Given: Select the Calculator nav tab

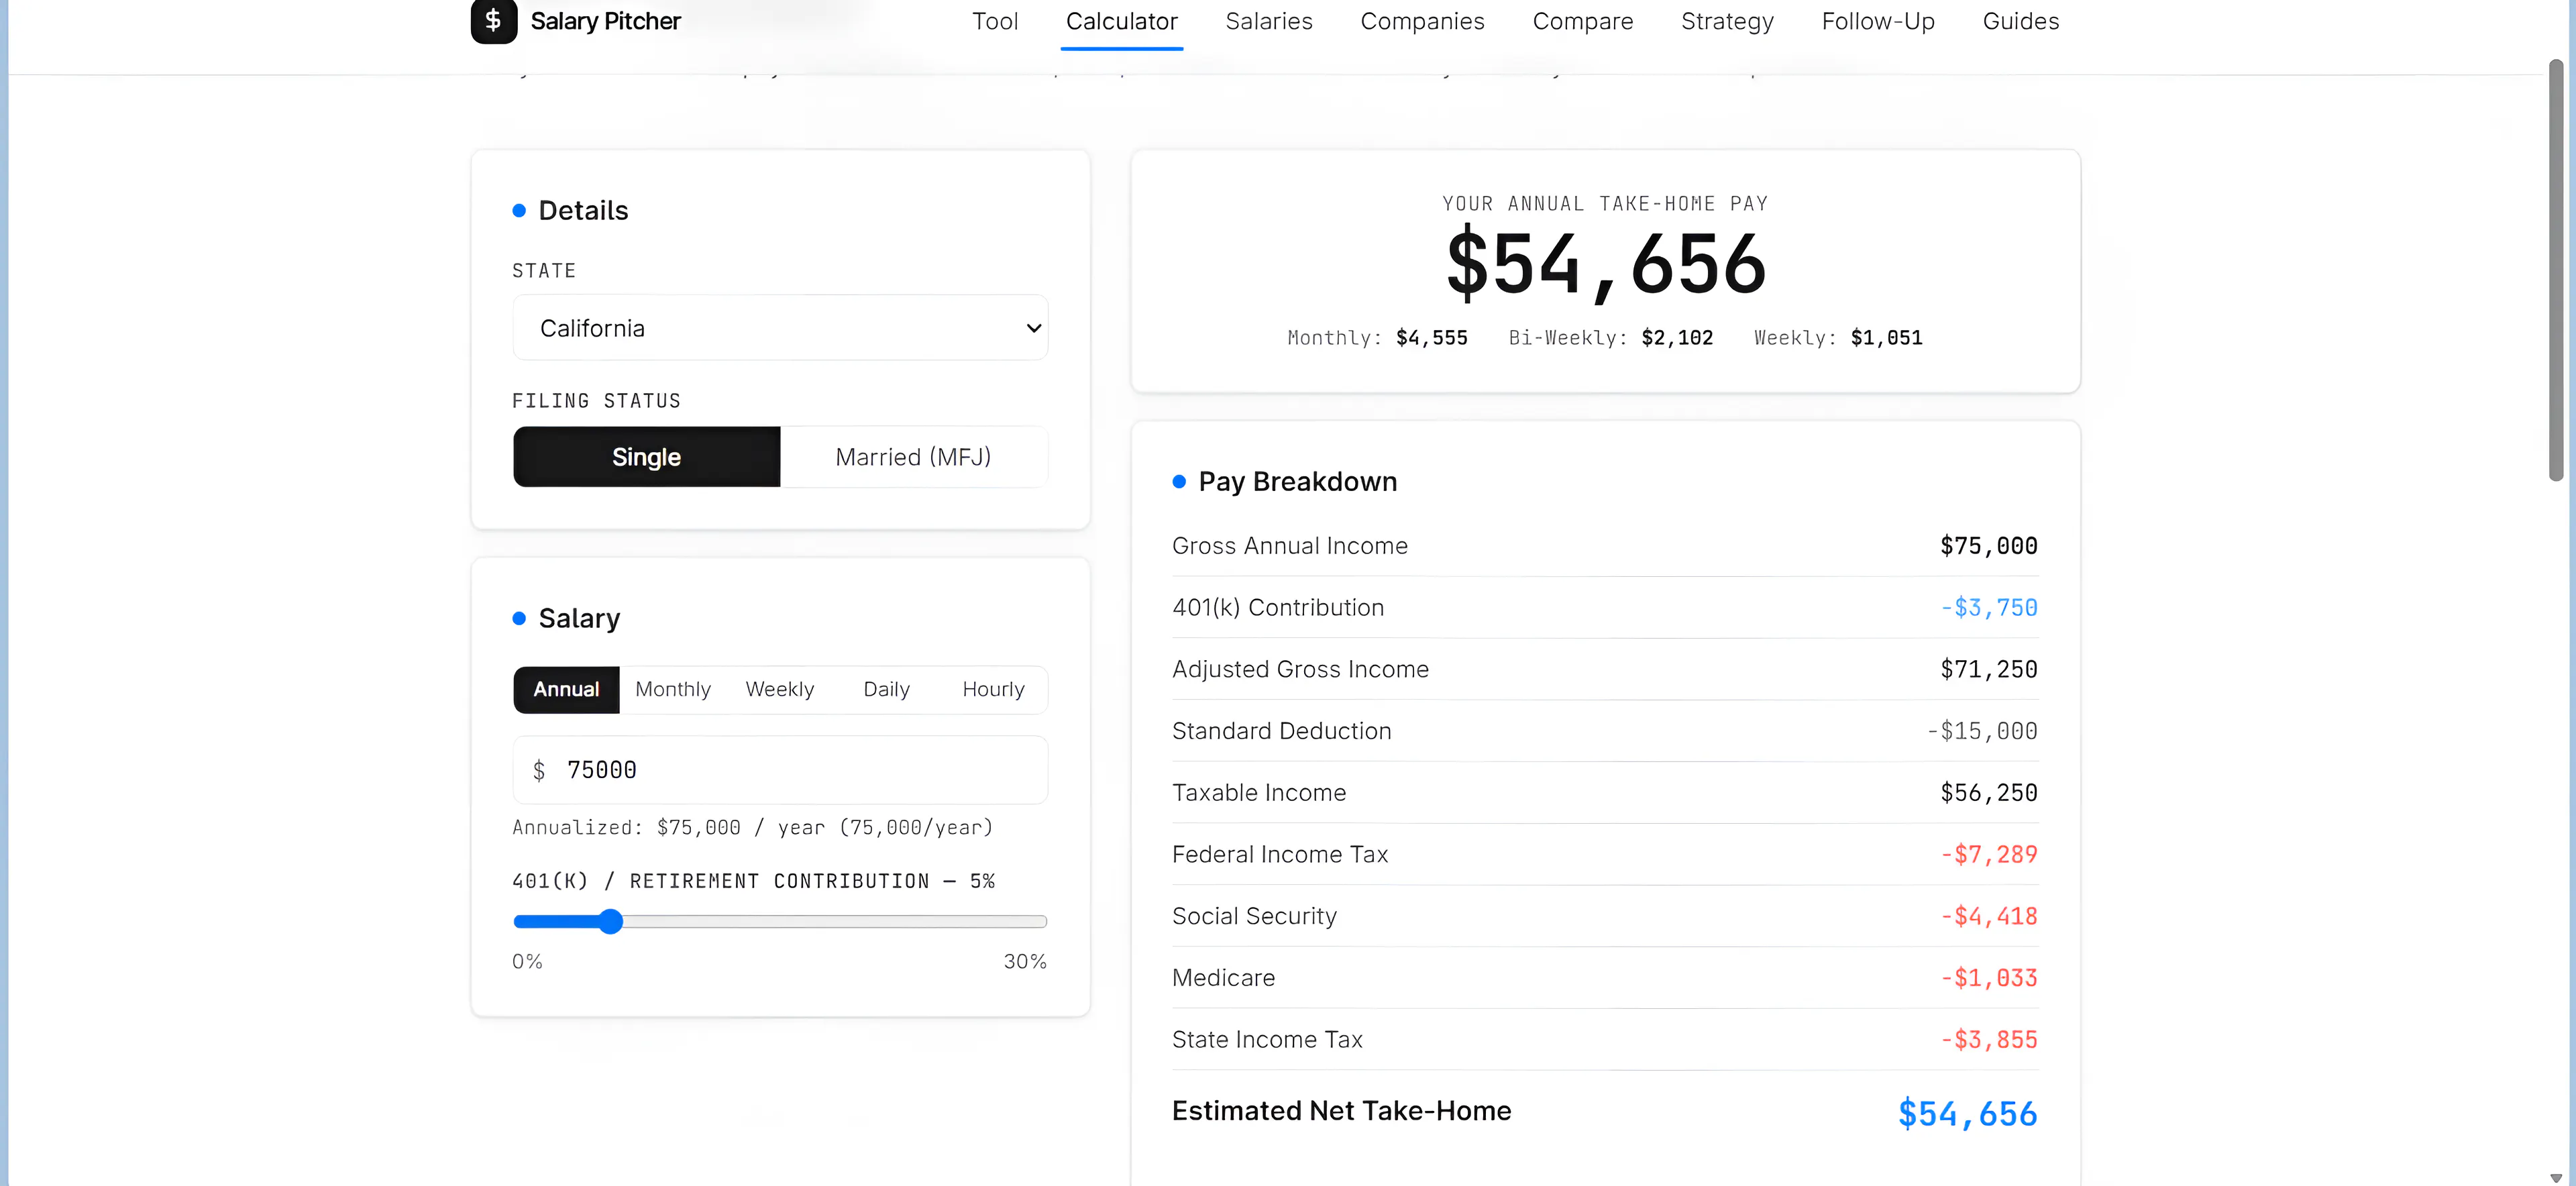Looking at the screenshot, I should coord(1121,21).
